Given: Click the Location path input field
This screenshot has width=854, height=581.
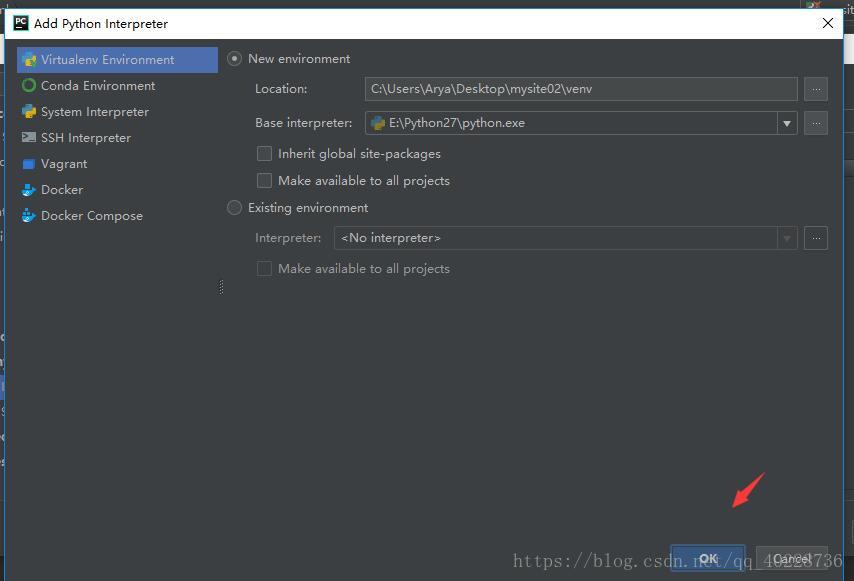Looking at the screenshot, I should 581,89.
